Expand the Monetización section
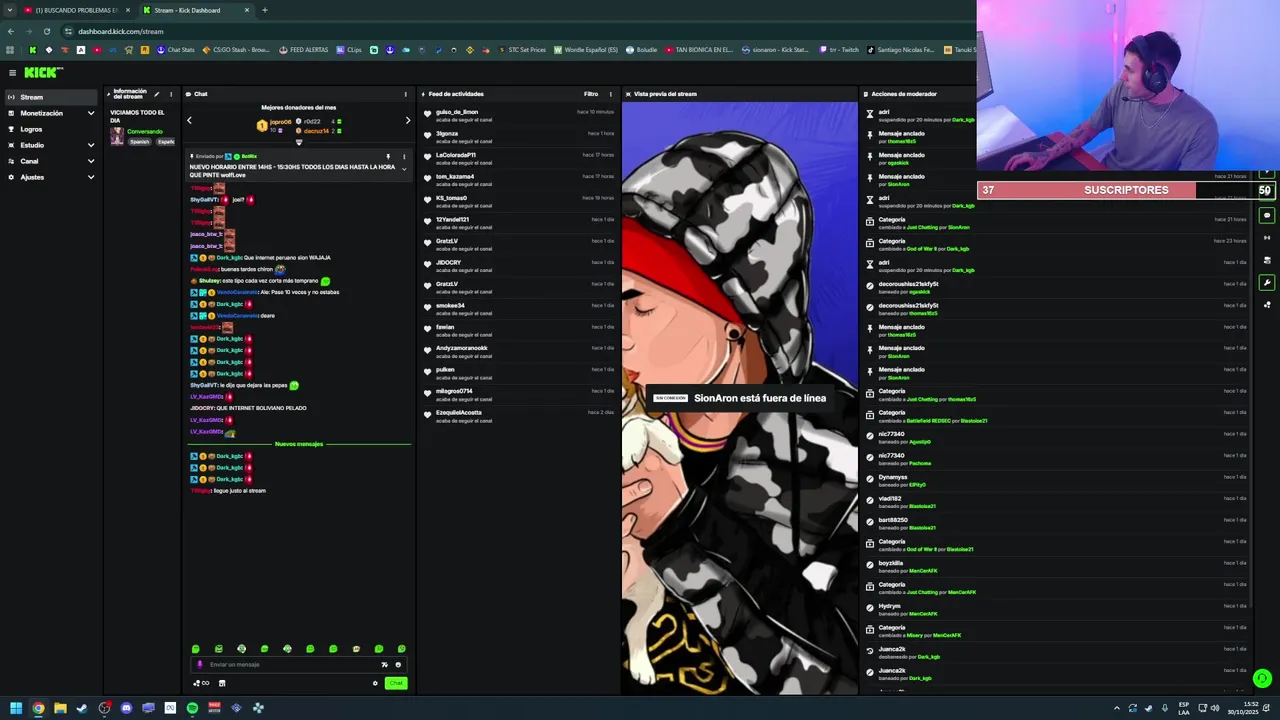This screenshot has height=720, width=1280. pos(50,113)
